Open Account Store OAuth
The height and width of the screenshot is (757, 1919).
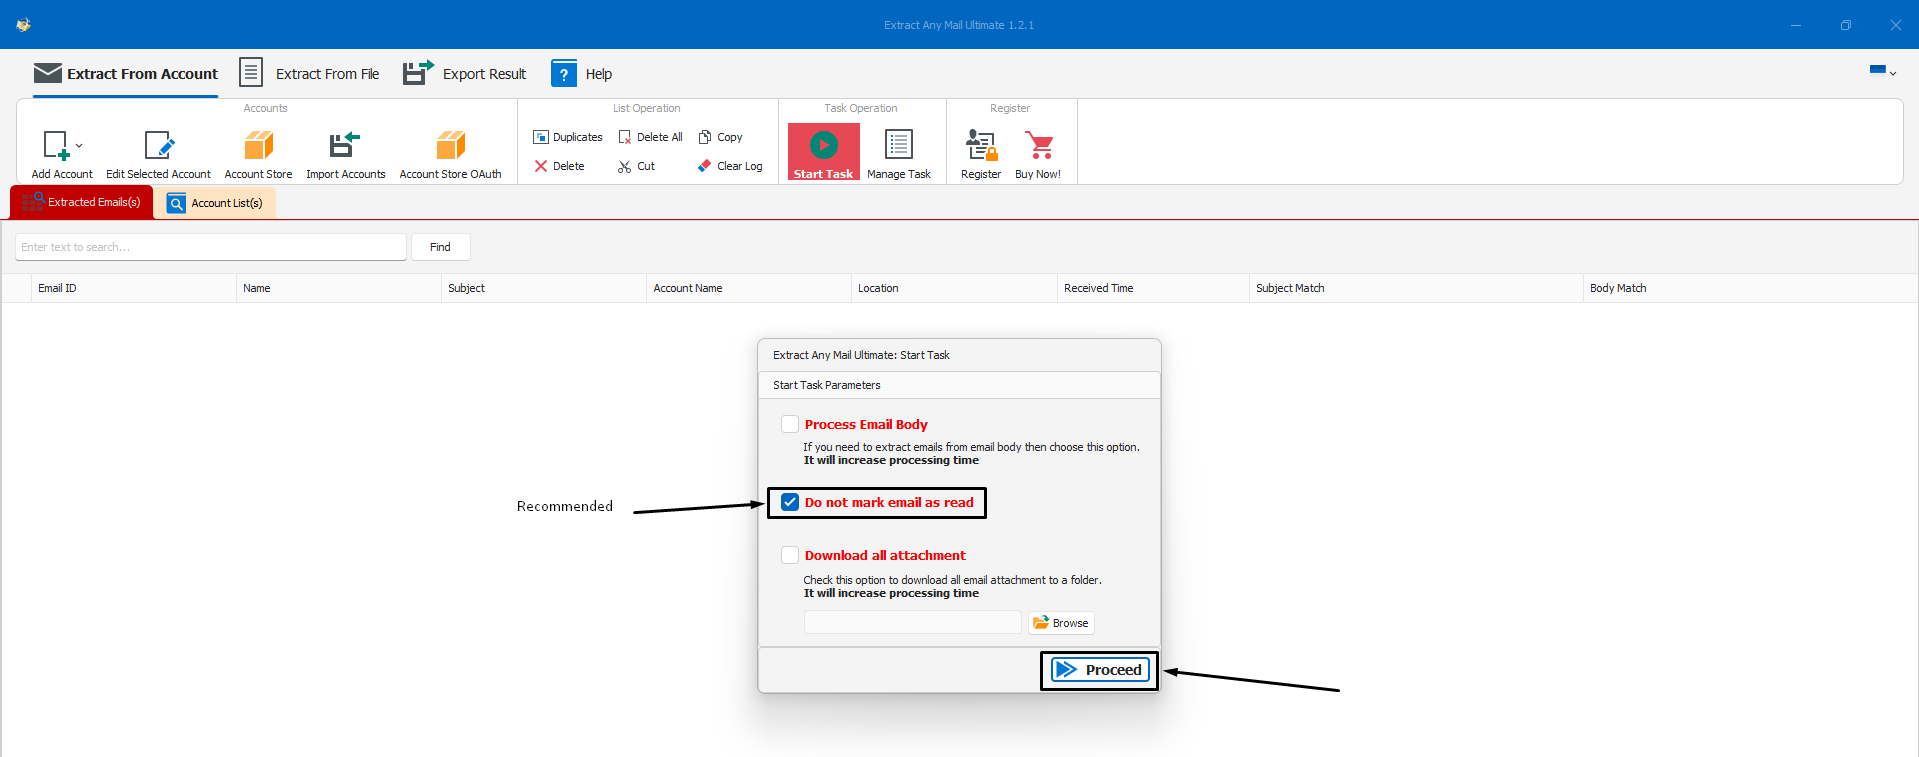pyautogui.click(x=450, y=146)
